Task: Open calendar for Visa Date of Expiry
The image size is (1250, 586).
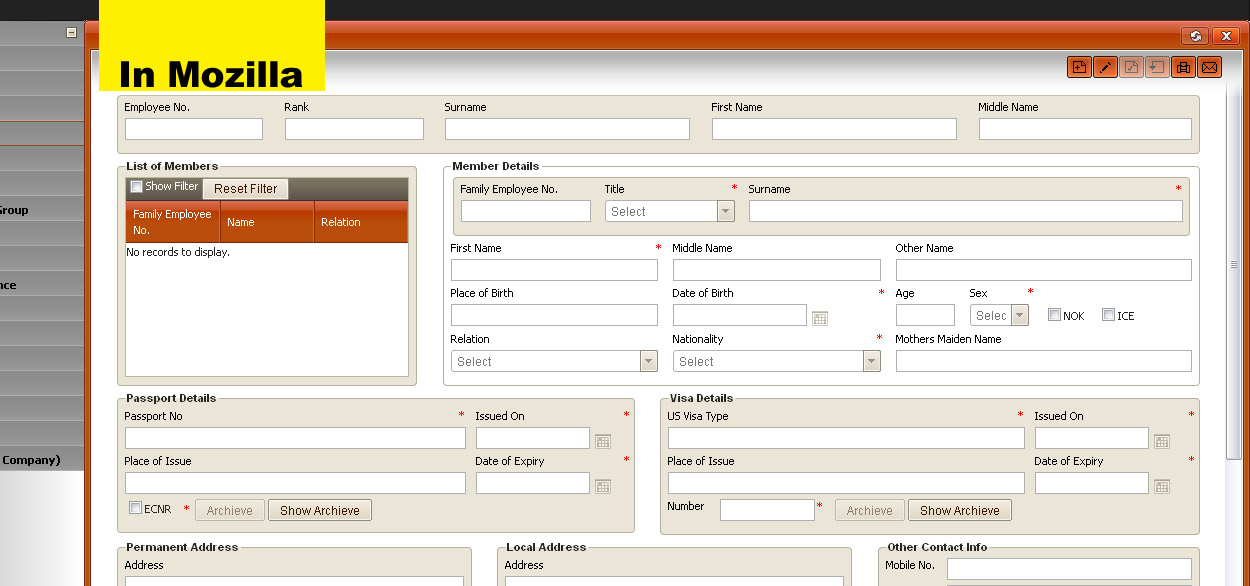Action: [x=1161, y=486]
